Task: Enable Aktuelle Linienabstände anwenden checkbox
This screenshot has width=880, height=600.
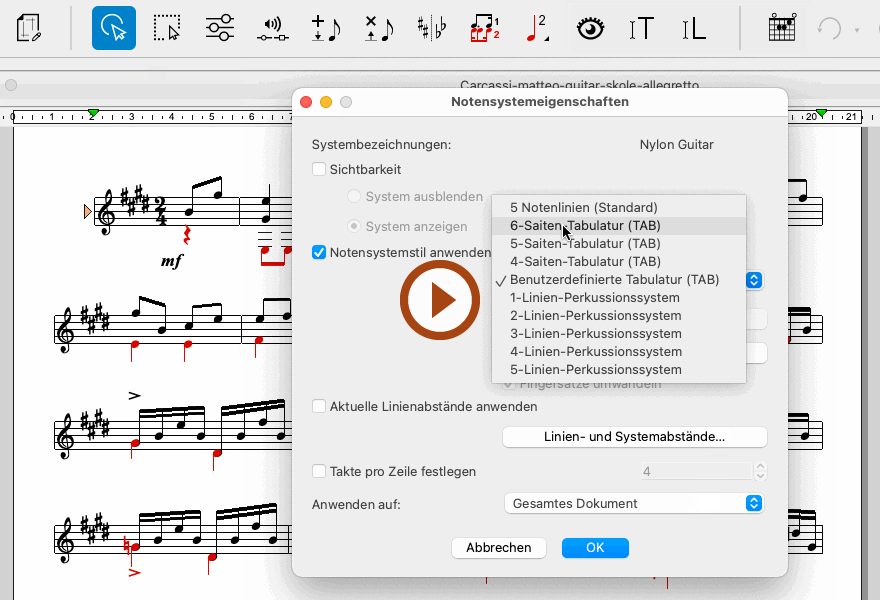Action: pyautogui.click(x=320, y=407)
